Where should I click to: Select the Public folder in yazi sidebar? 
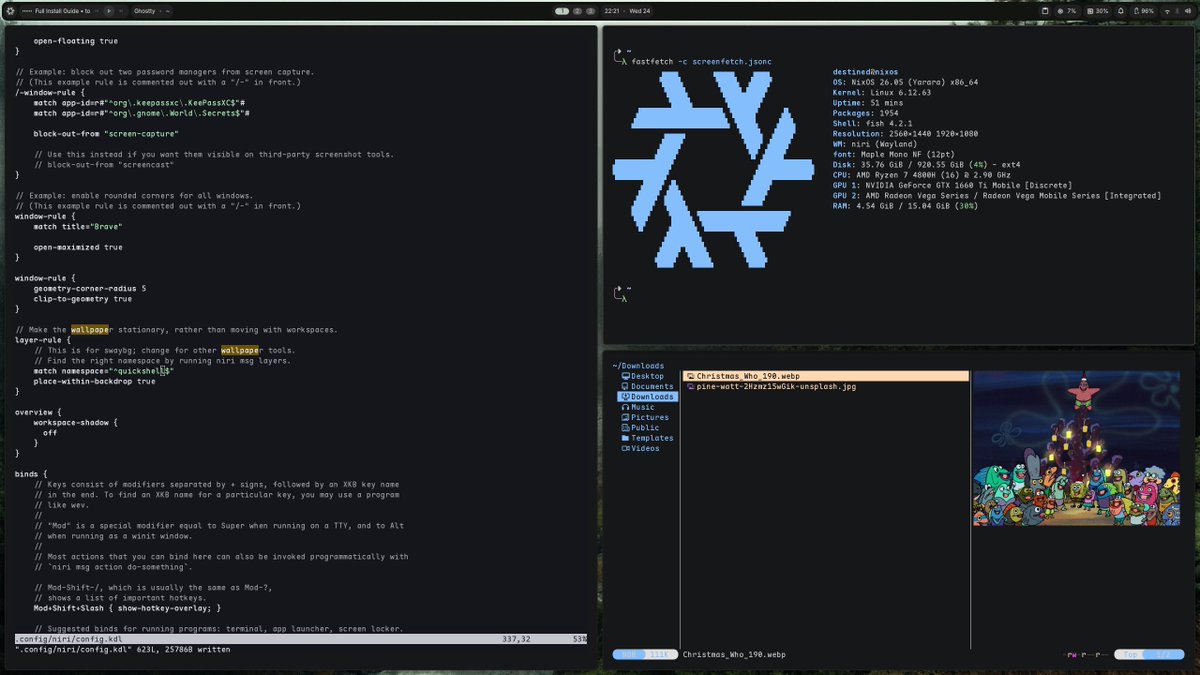639,427
